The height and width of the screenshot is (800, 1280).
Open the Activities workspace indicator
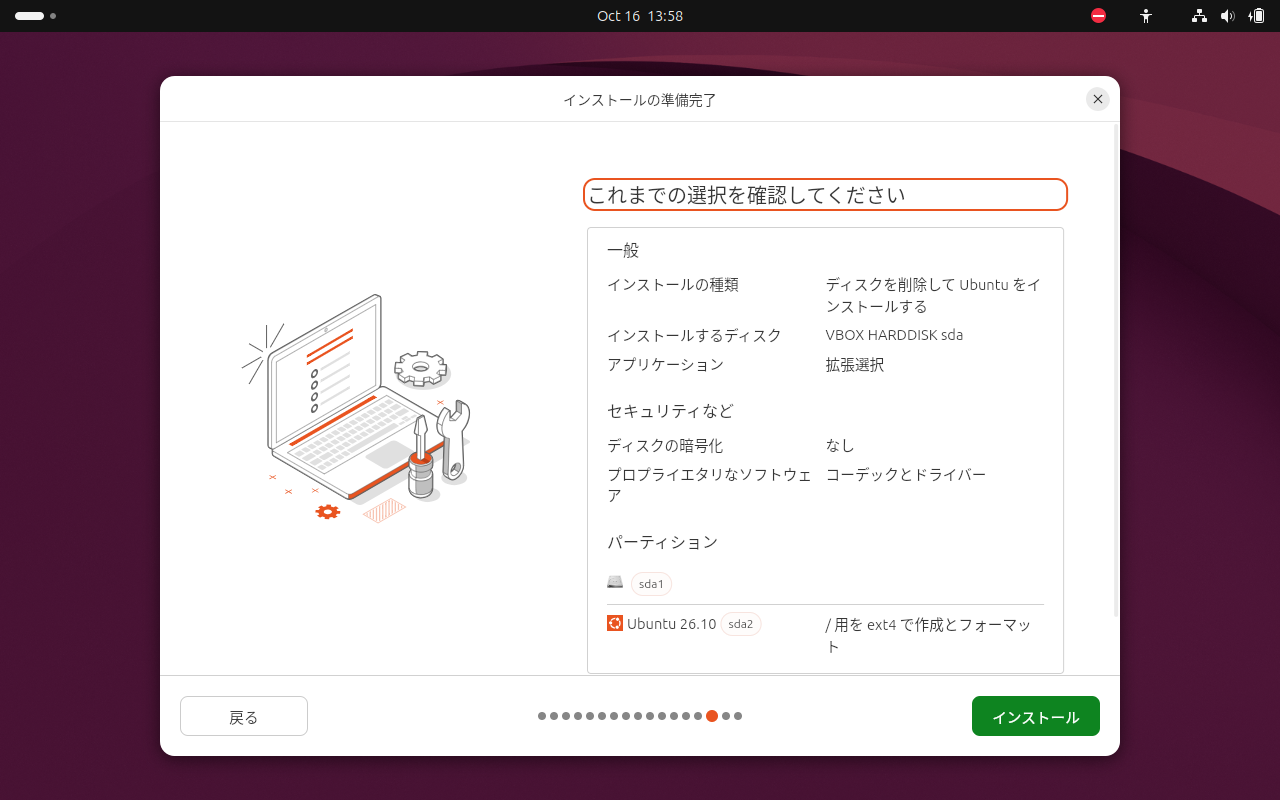point(35,16)
